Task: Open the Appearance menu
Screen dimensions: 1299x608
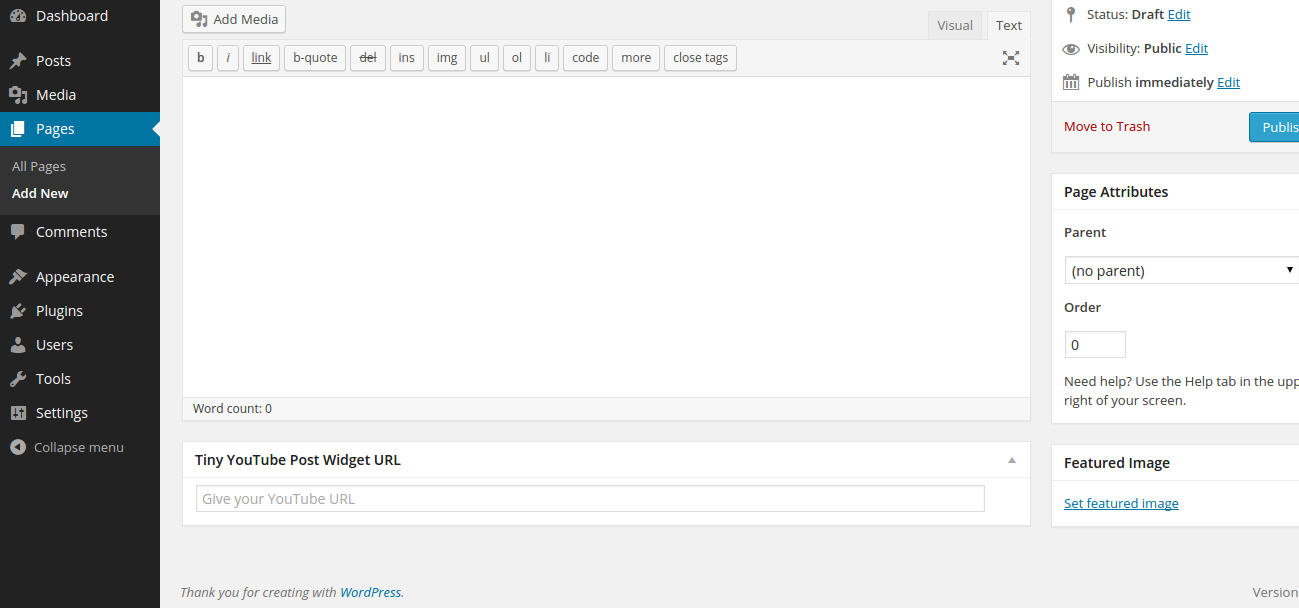Action: pos(80,277)
